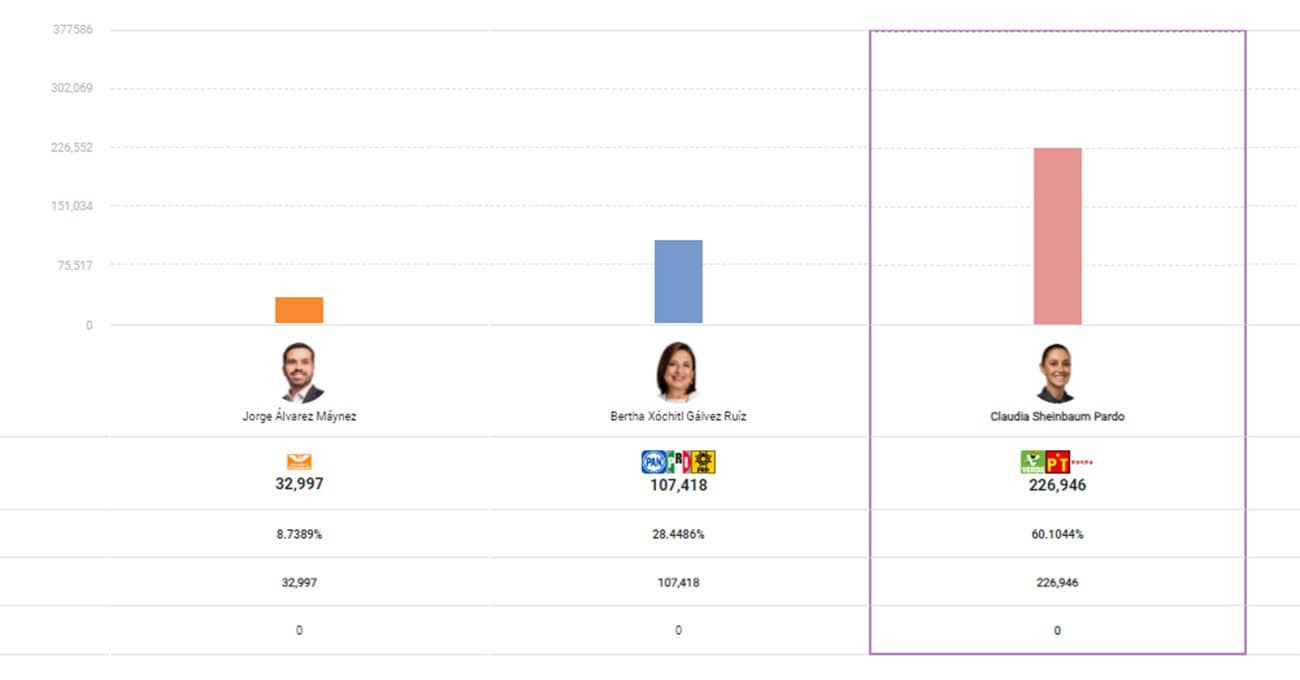This screenshot has width=1300, height=680.
Task: Click the PAN party logo
Action: pos(653,462)
